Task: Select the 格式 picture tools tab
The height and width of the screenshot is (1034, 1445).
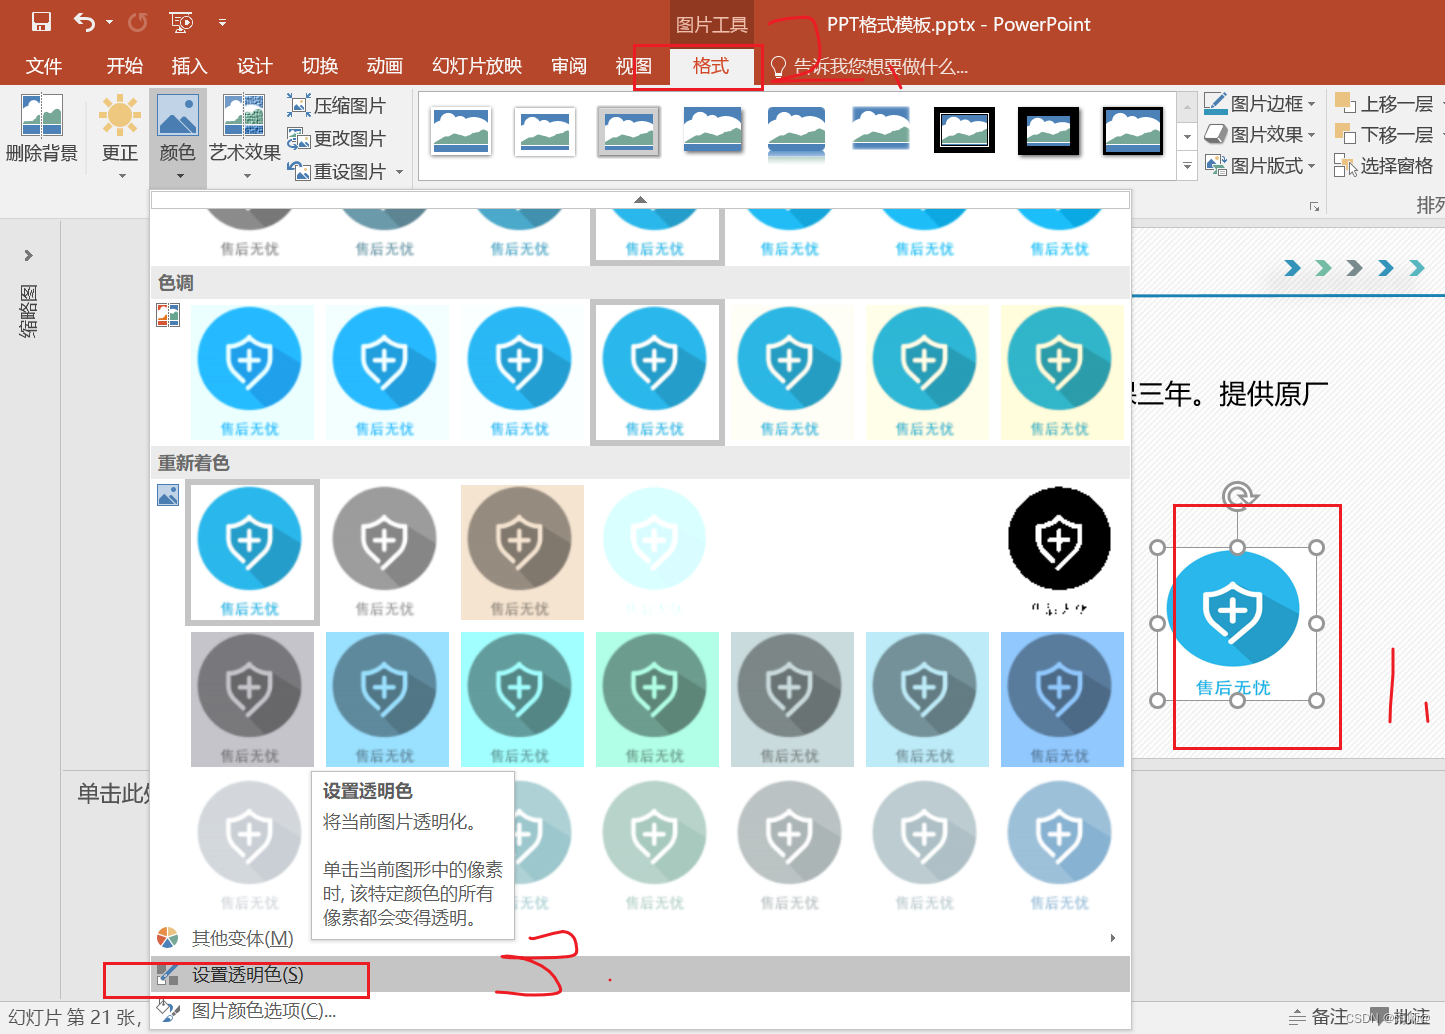Action: pyautogui.click(x=710, y=66)
